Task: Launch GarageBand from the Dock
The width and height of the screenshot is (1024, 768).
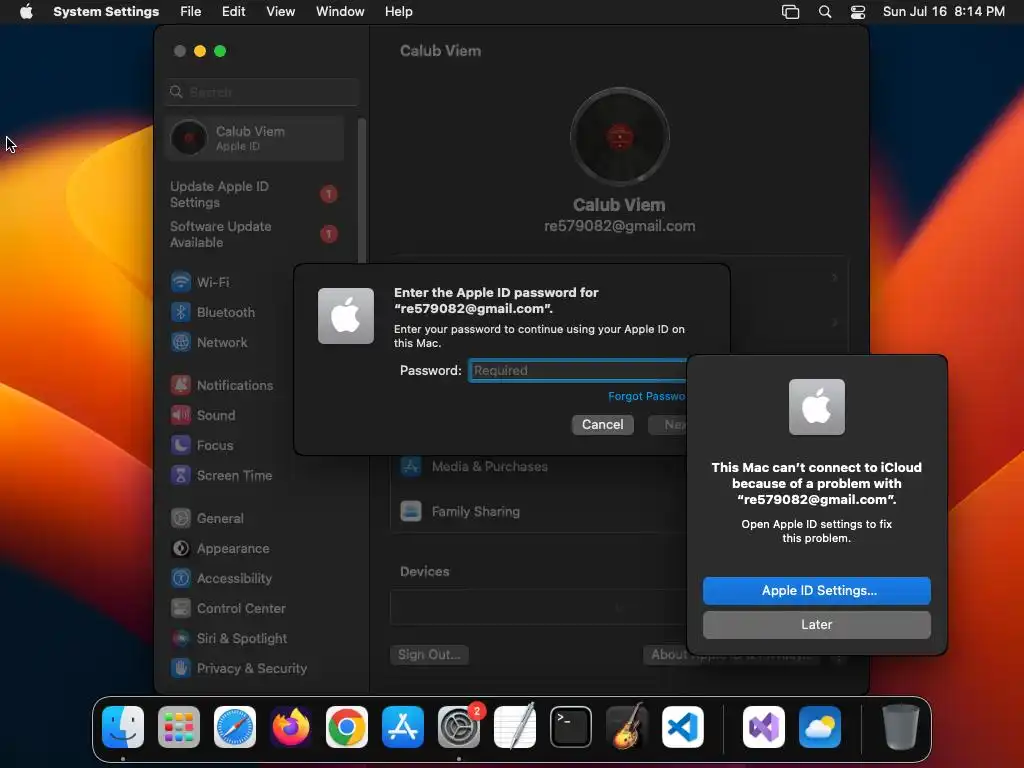Action: (x=627, y=727)
